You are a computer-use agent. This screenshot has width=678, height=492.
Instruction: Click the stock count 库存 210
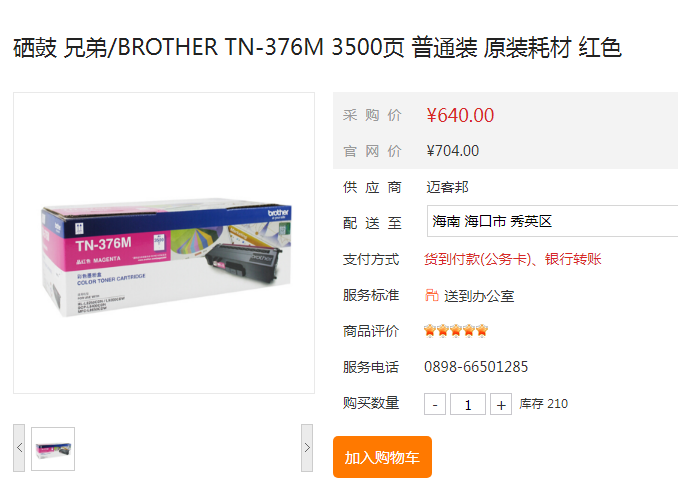544,404
